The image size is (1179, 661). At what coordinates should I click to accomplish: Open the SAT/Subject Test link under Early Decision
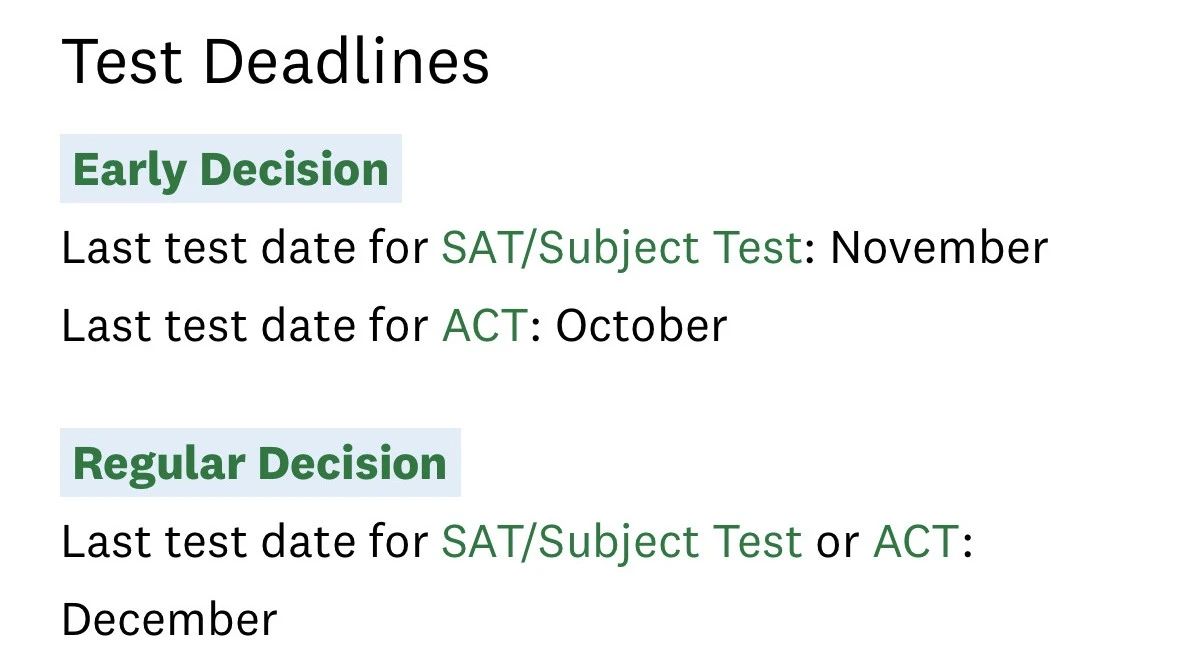point(622,248)
